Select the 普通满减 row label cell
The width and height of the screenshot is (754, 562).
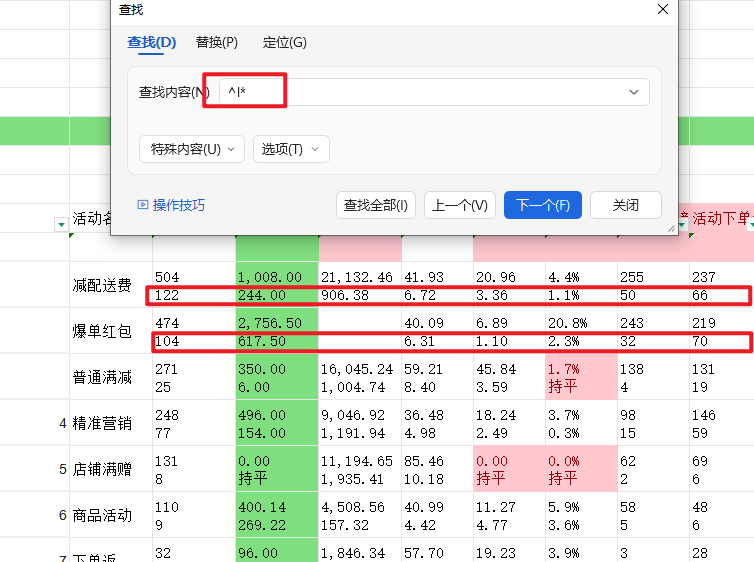point(111,377)
